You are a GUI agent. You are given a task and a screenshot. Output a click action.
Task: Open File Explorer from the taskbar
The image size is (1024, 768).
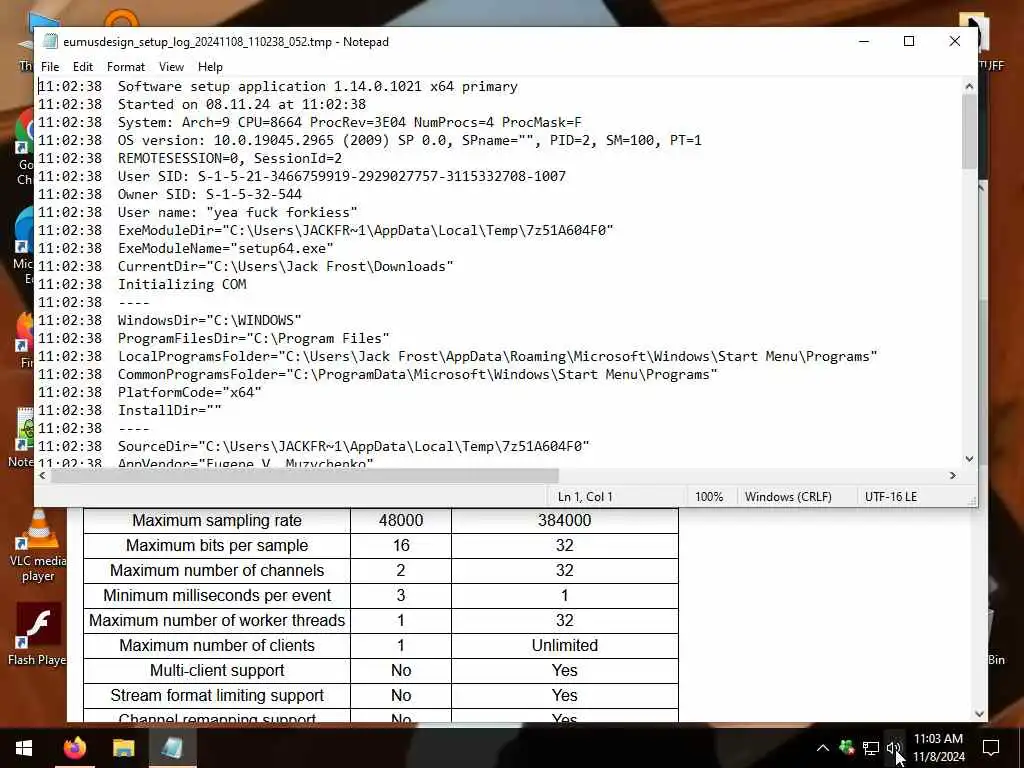click(123, 748)
